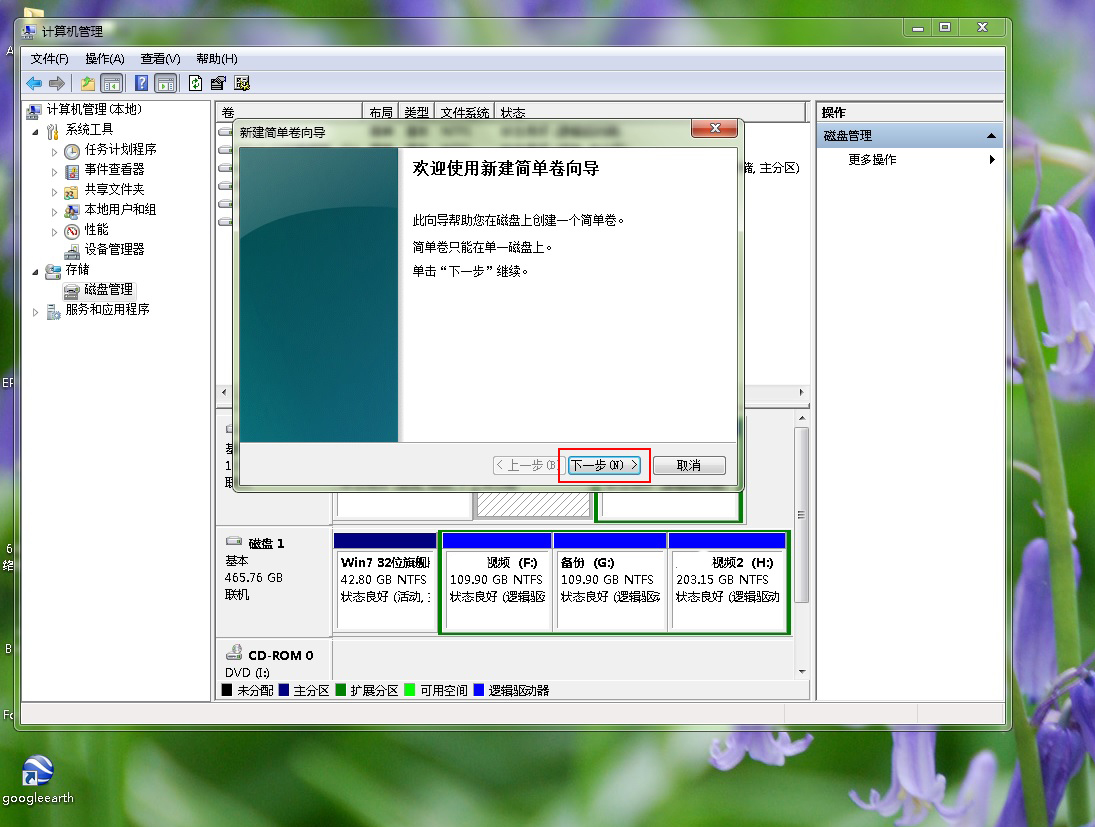
Task: Expand the 服务和应用程序 node
Action: pyautogui.click(x=34, y=310)
